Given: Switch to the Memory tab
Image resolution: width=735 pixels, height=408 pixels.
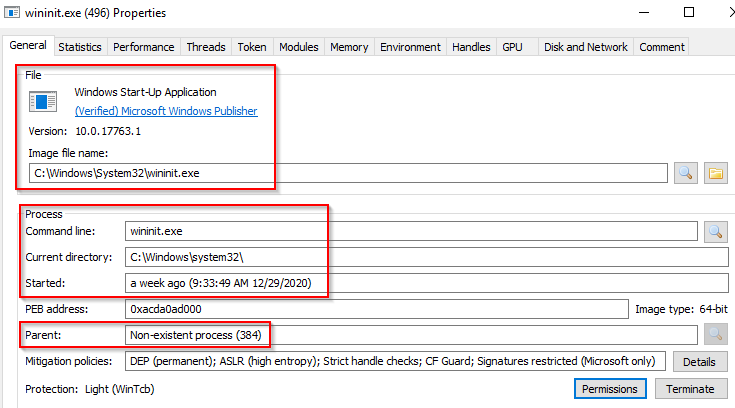Looking at the screenshot, I should point(349,47).
